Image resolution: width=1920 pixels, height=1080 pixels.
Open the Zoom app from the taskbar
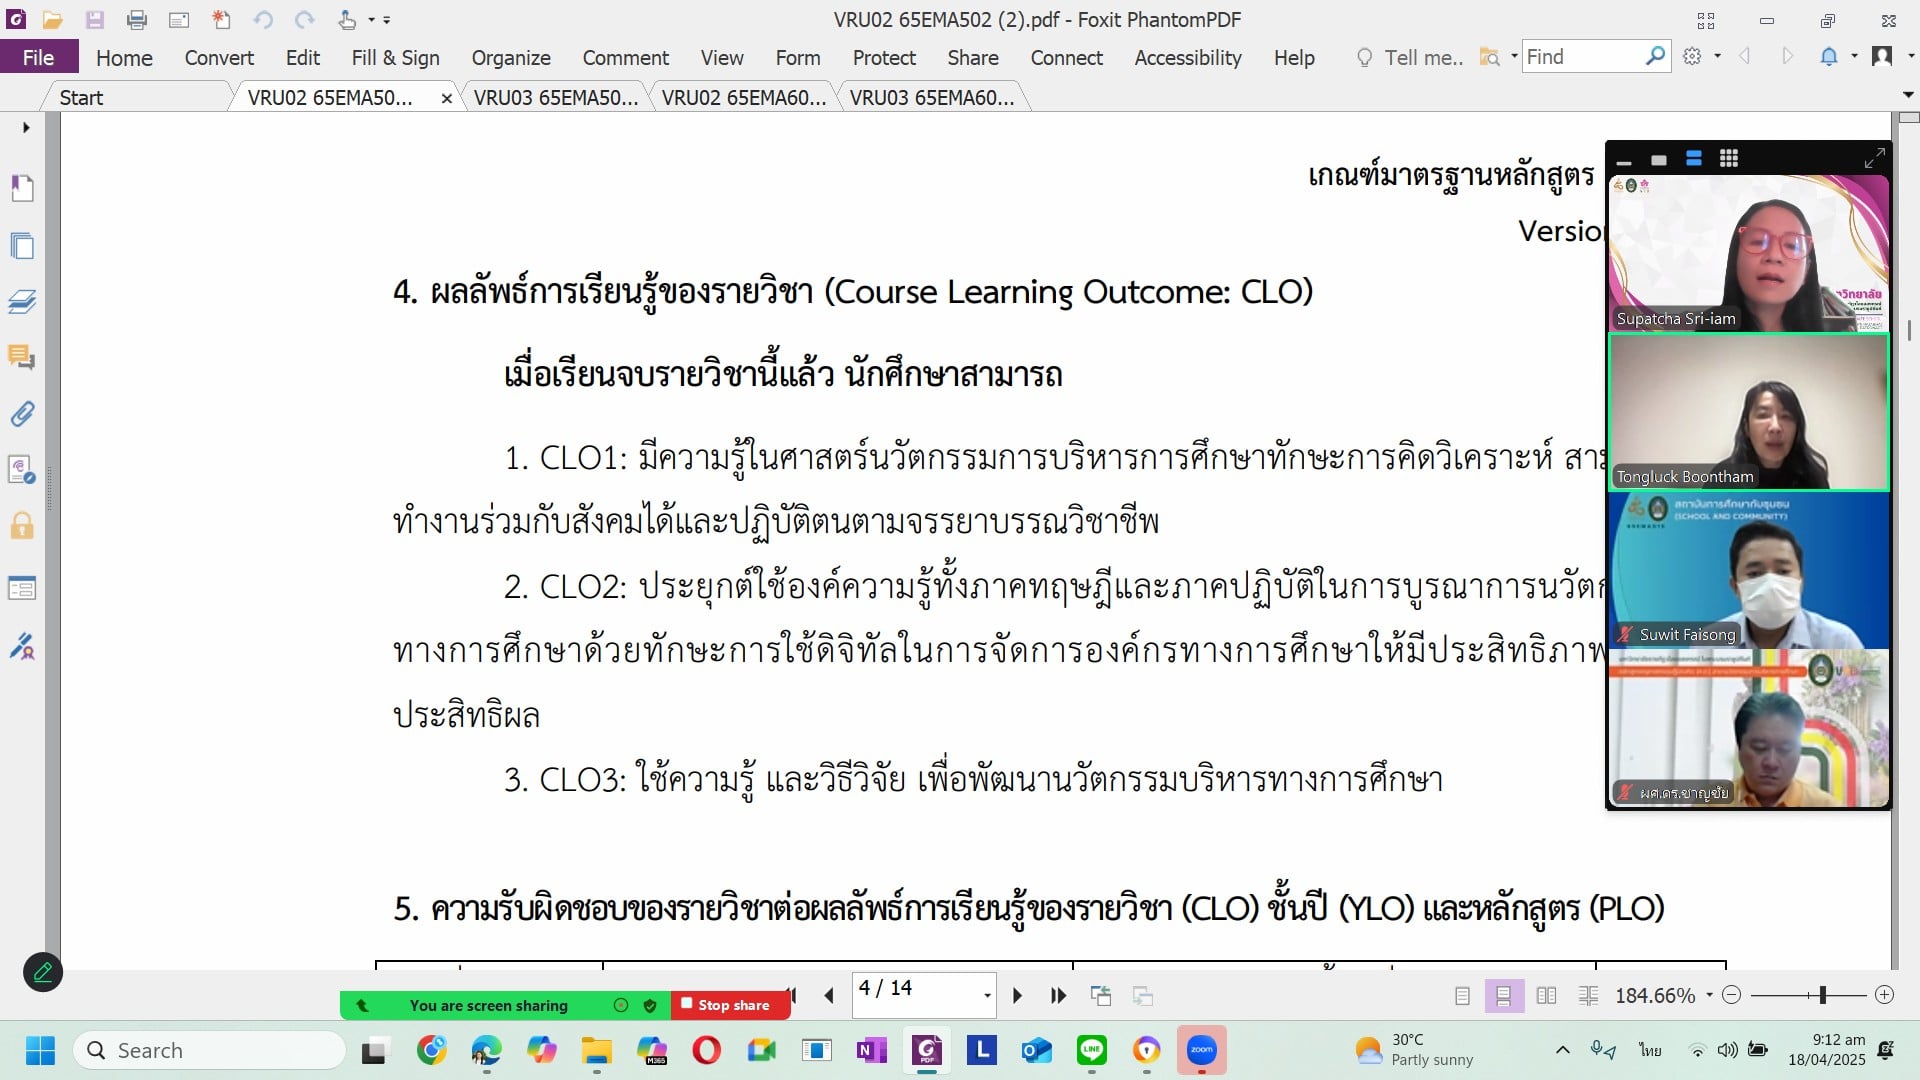tap(1201, 1051)
